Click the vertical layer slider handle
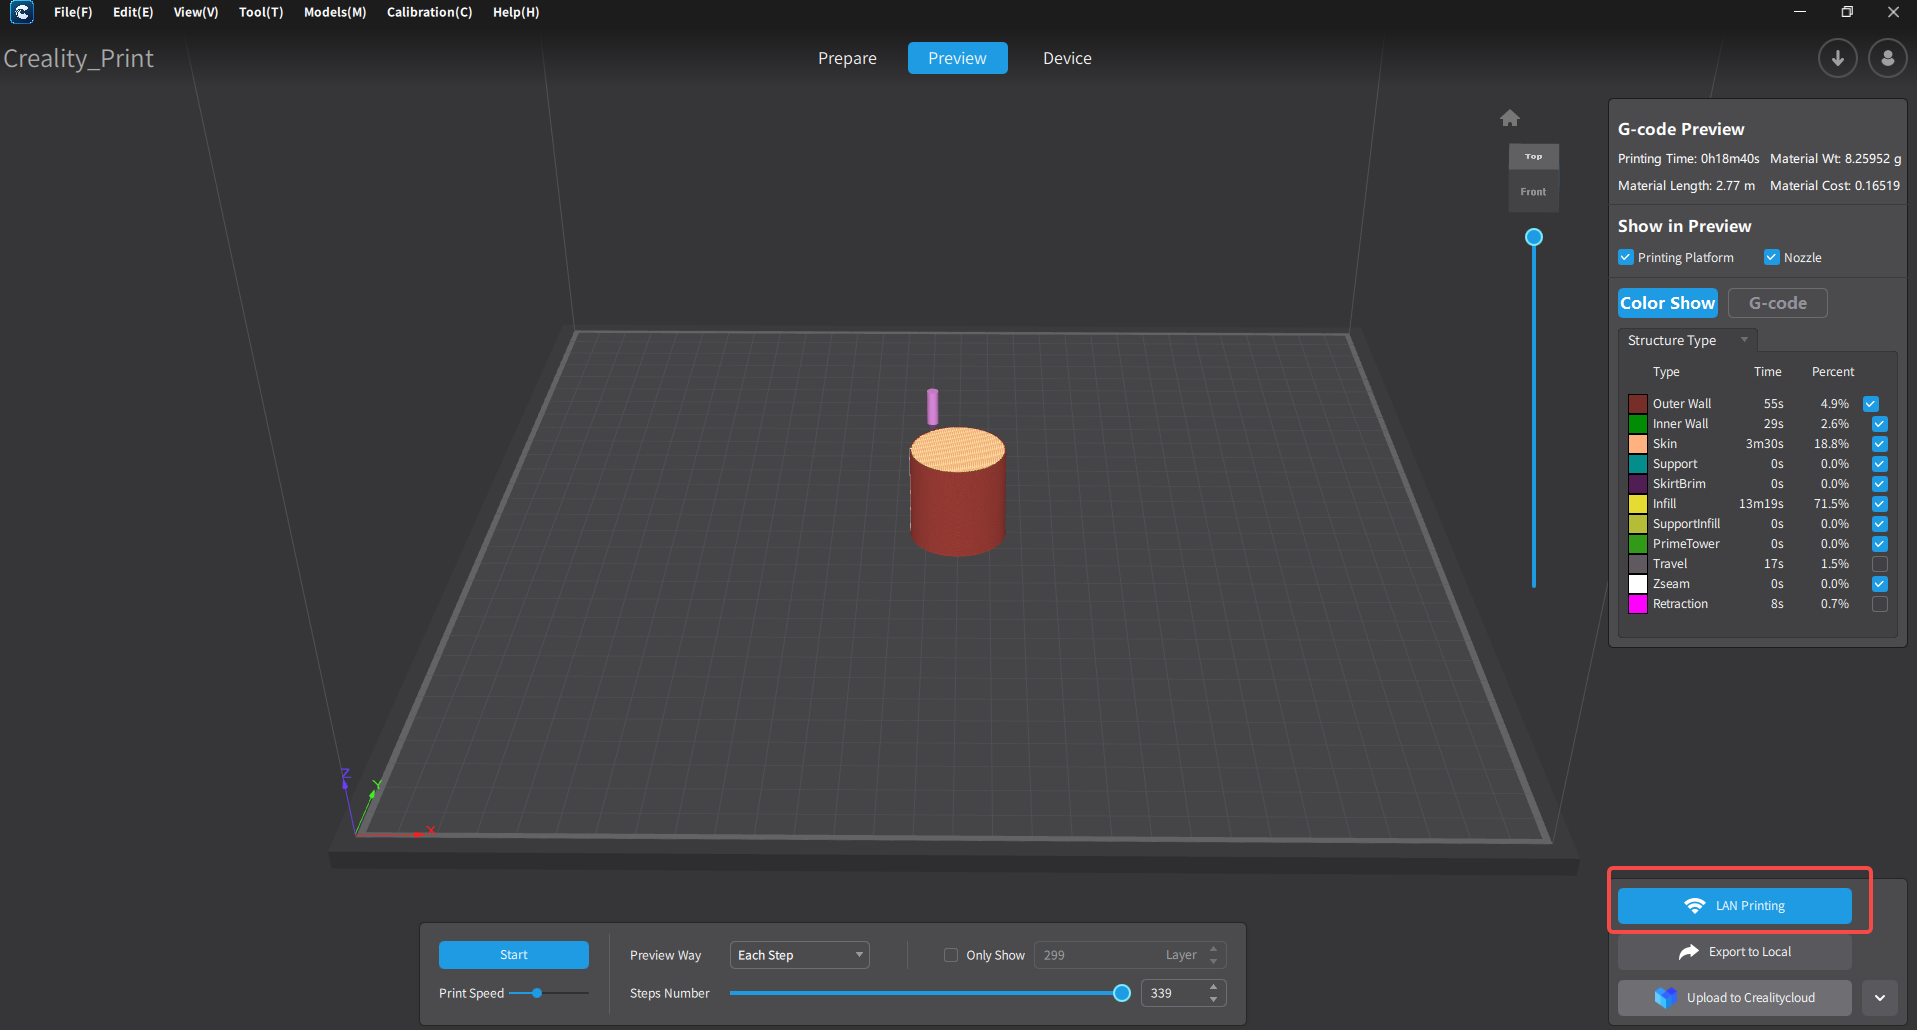This screenshot has height=1030, width=1917. coord(1533,237)
